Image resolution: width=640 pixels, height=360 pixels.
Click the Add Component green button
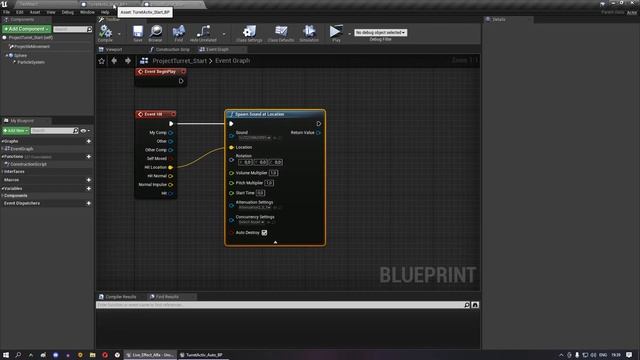(27, 29)
